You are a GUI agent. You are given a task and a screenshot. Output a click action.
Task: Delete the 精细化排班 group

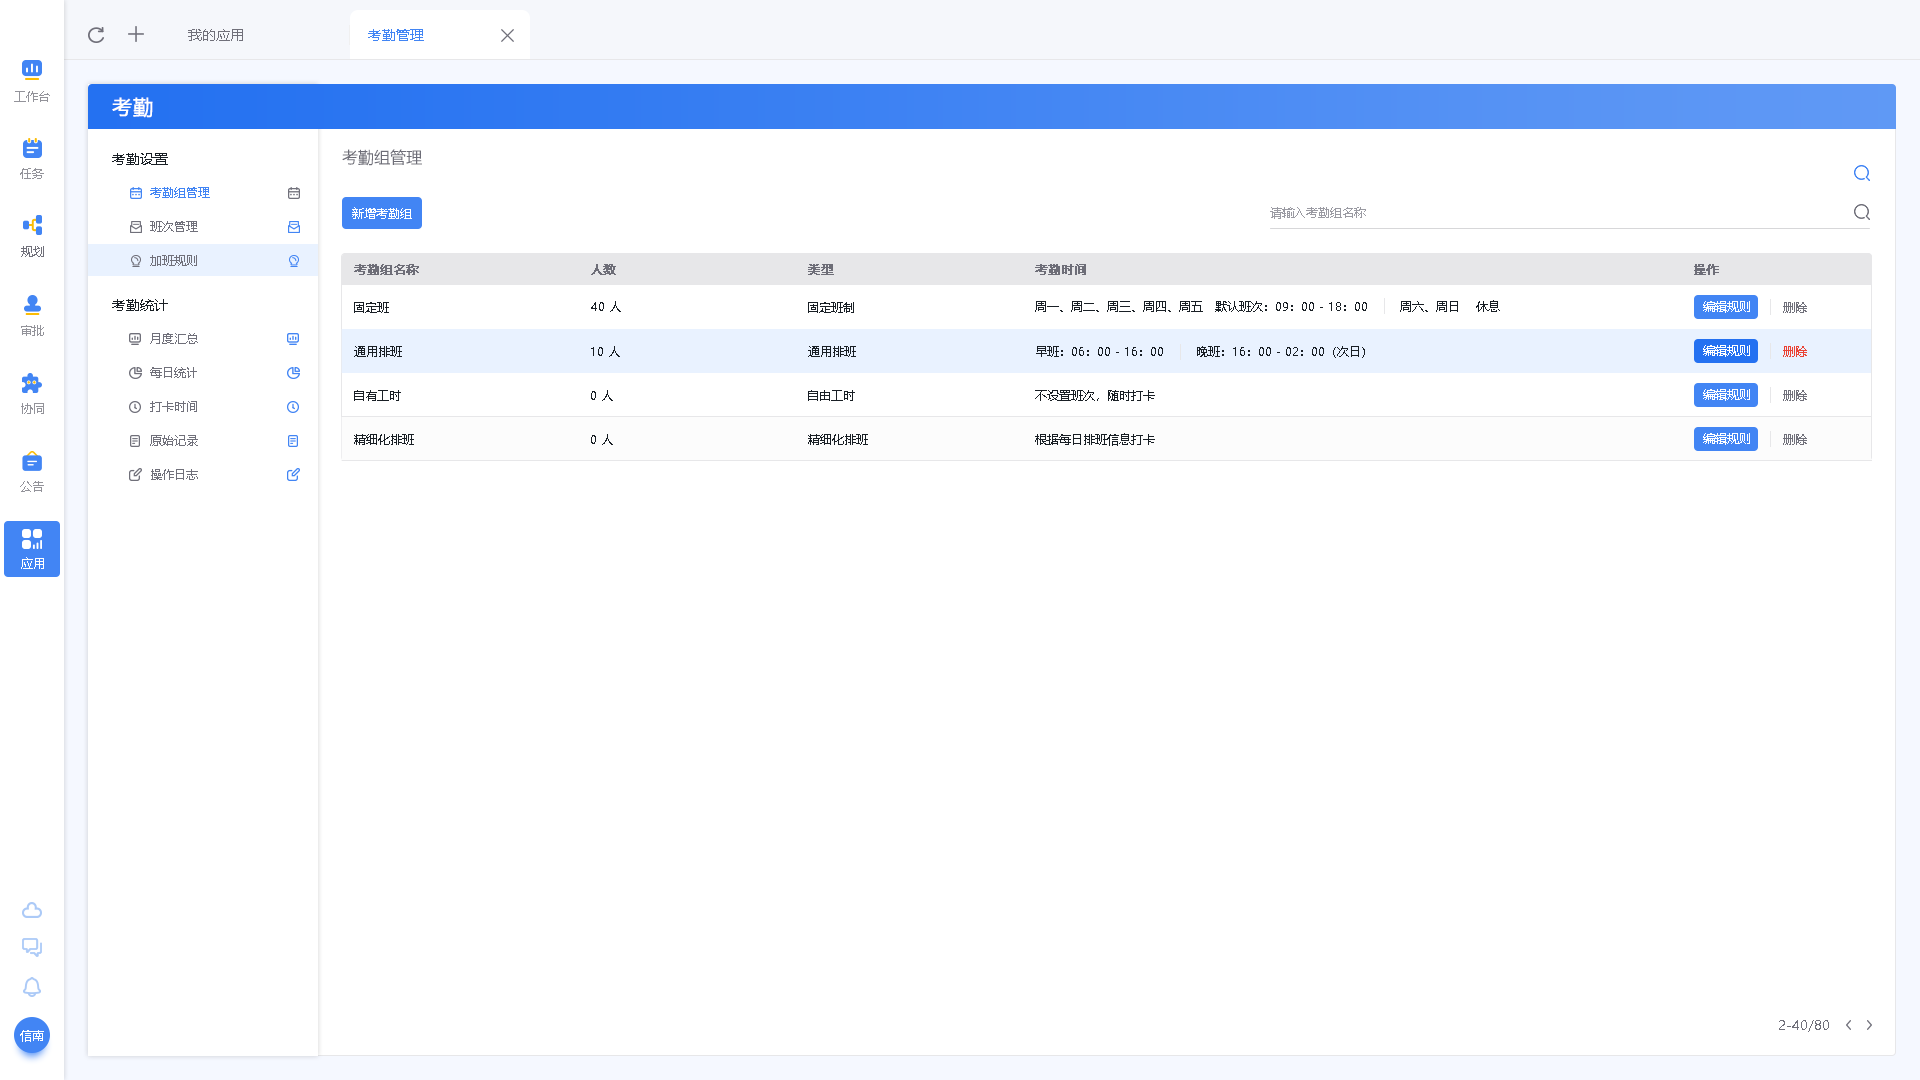1794,439
